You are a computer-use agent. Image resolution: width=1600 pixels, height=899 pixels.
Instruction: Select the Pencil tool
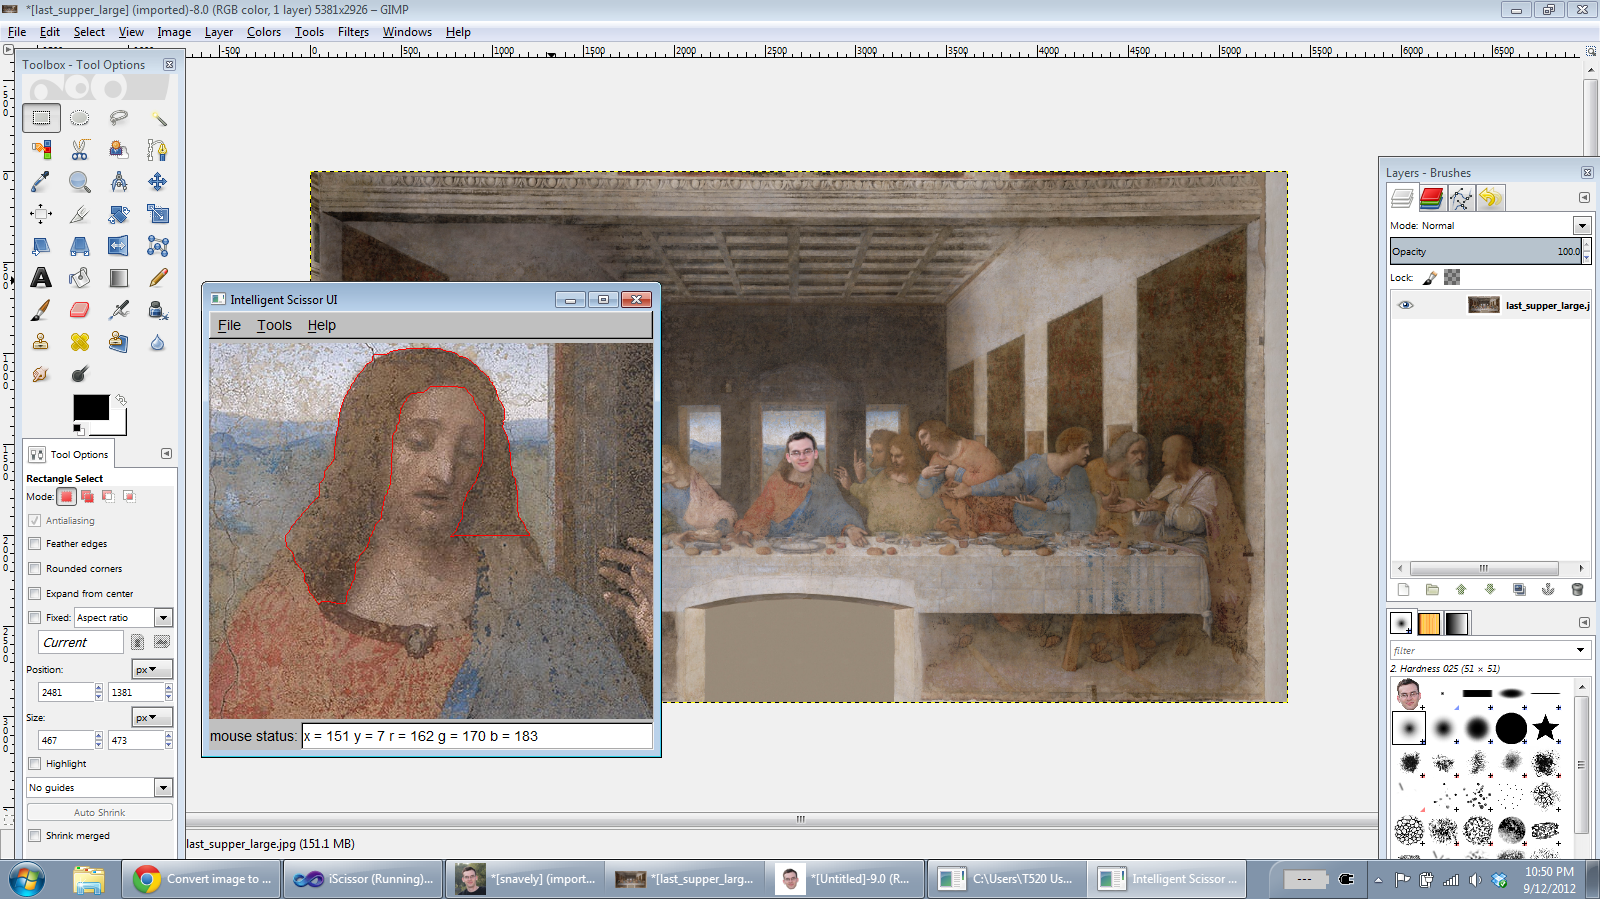[x=158, y=278]
